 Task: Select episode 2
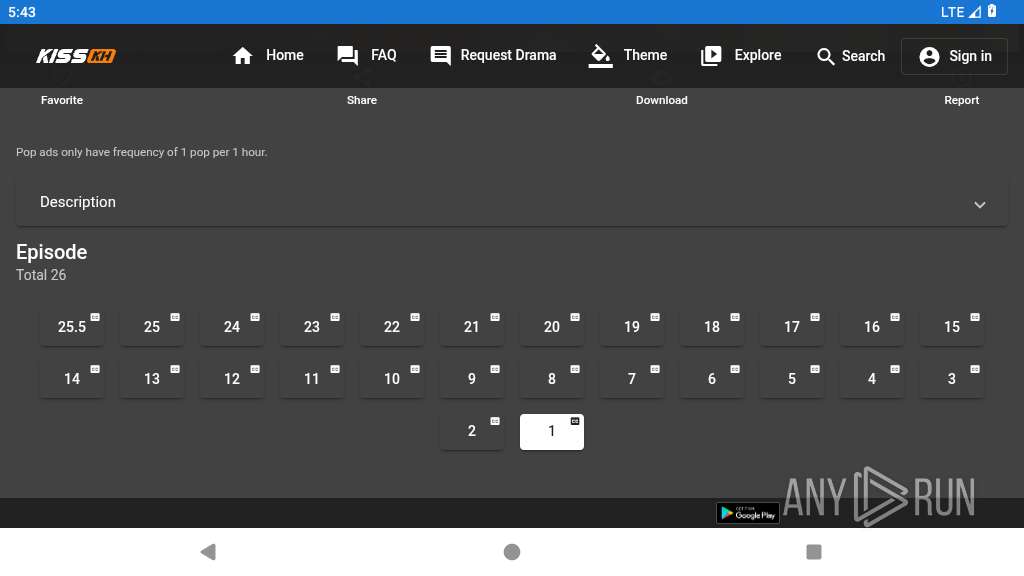click(x=472, y=432)
